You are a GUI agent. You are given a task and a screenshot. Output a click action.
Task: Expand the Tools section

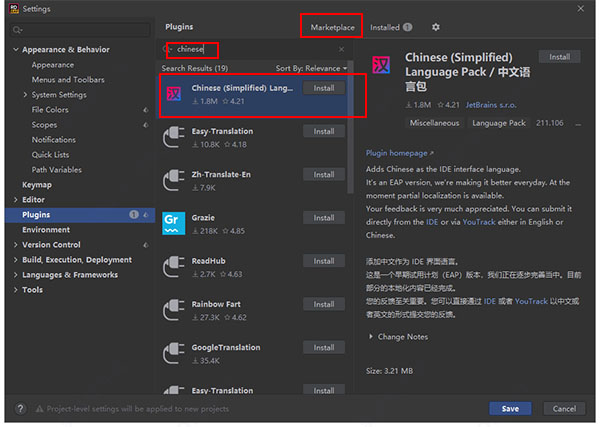click(16, 290)
